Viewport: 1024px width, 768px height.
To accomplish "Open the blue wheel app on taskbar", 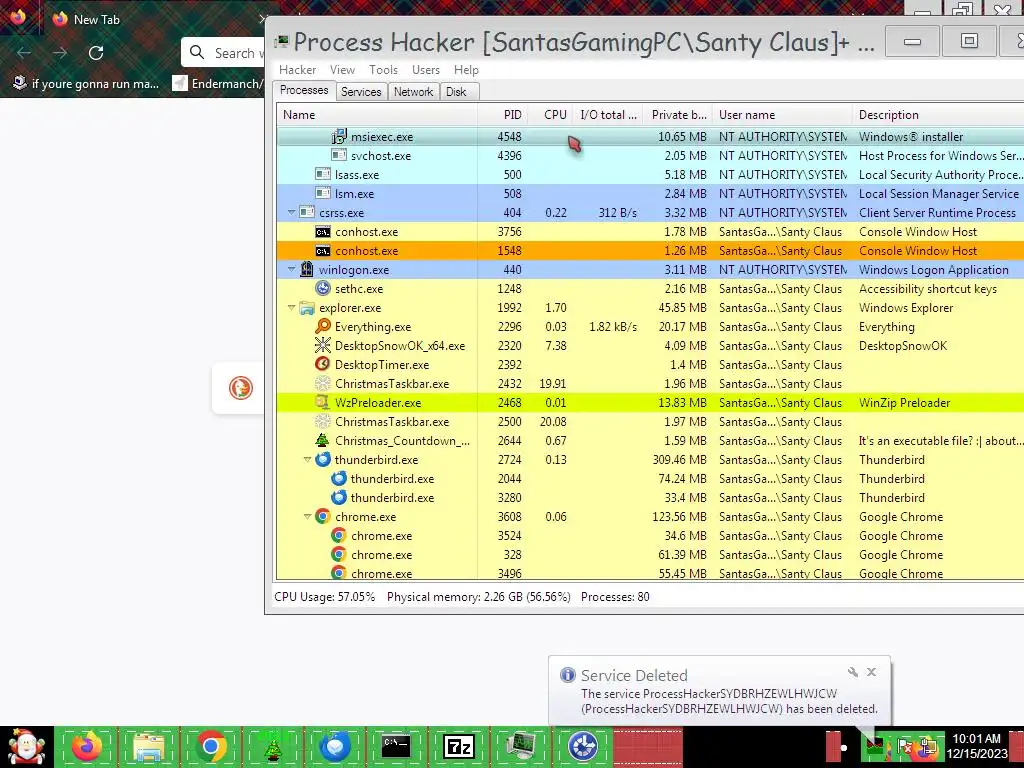I will pyautogui.click(x=583, y=746).
